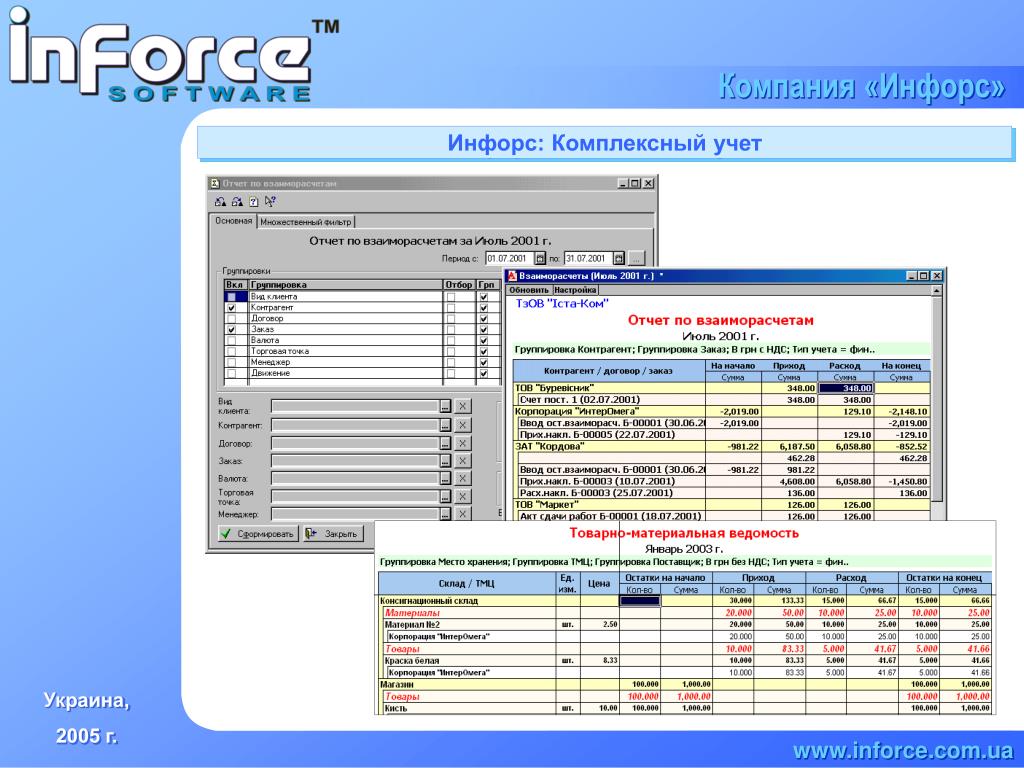Clear the Валюта filter with X
Viewport: 1024px width, 768px height.
[x=462, y=479]
